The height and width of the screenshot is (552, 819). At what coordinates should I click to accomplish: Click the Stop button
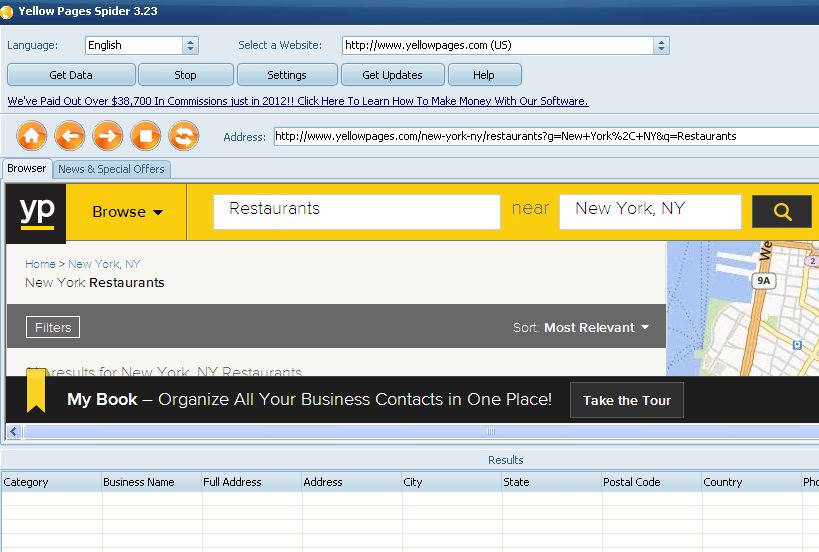click(185, 75)
